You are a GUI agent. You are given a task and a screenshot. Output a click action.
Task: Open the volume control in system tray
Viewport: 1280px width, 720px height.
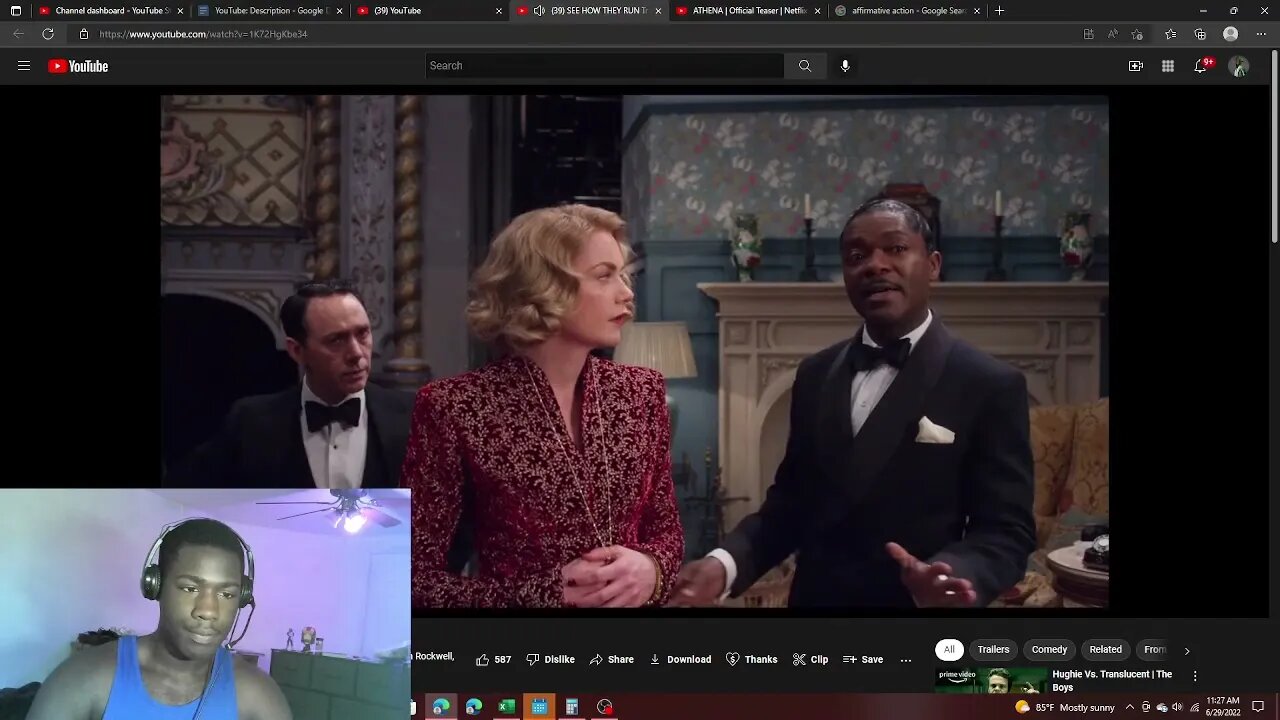1177,707
